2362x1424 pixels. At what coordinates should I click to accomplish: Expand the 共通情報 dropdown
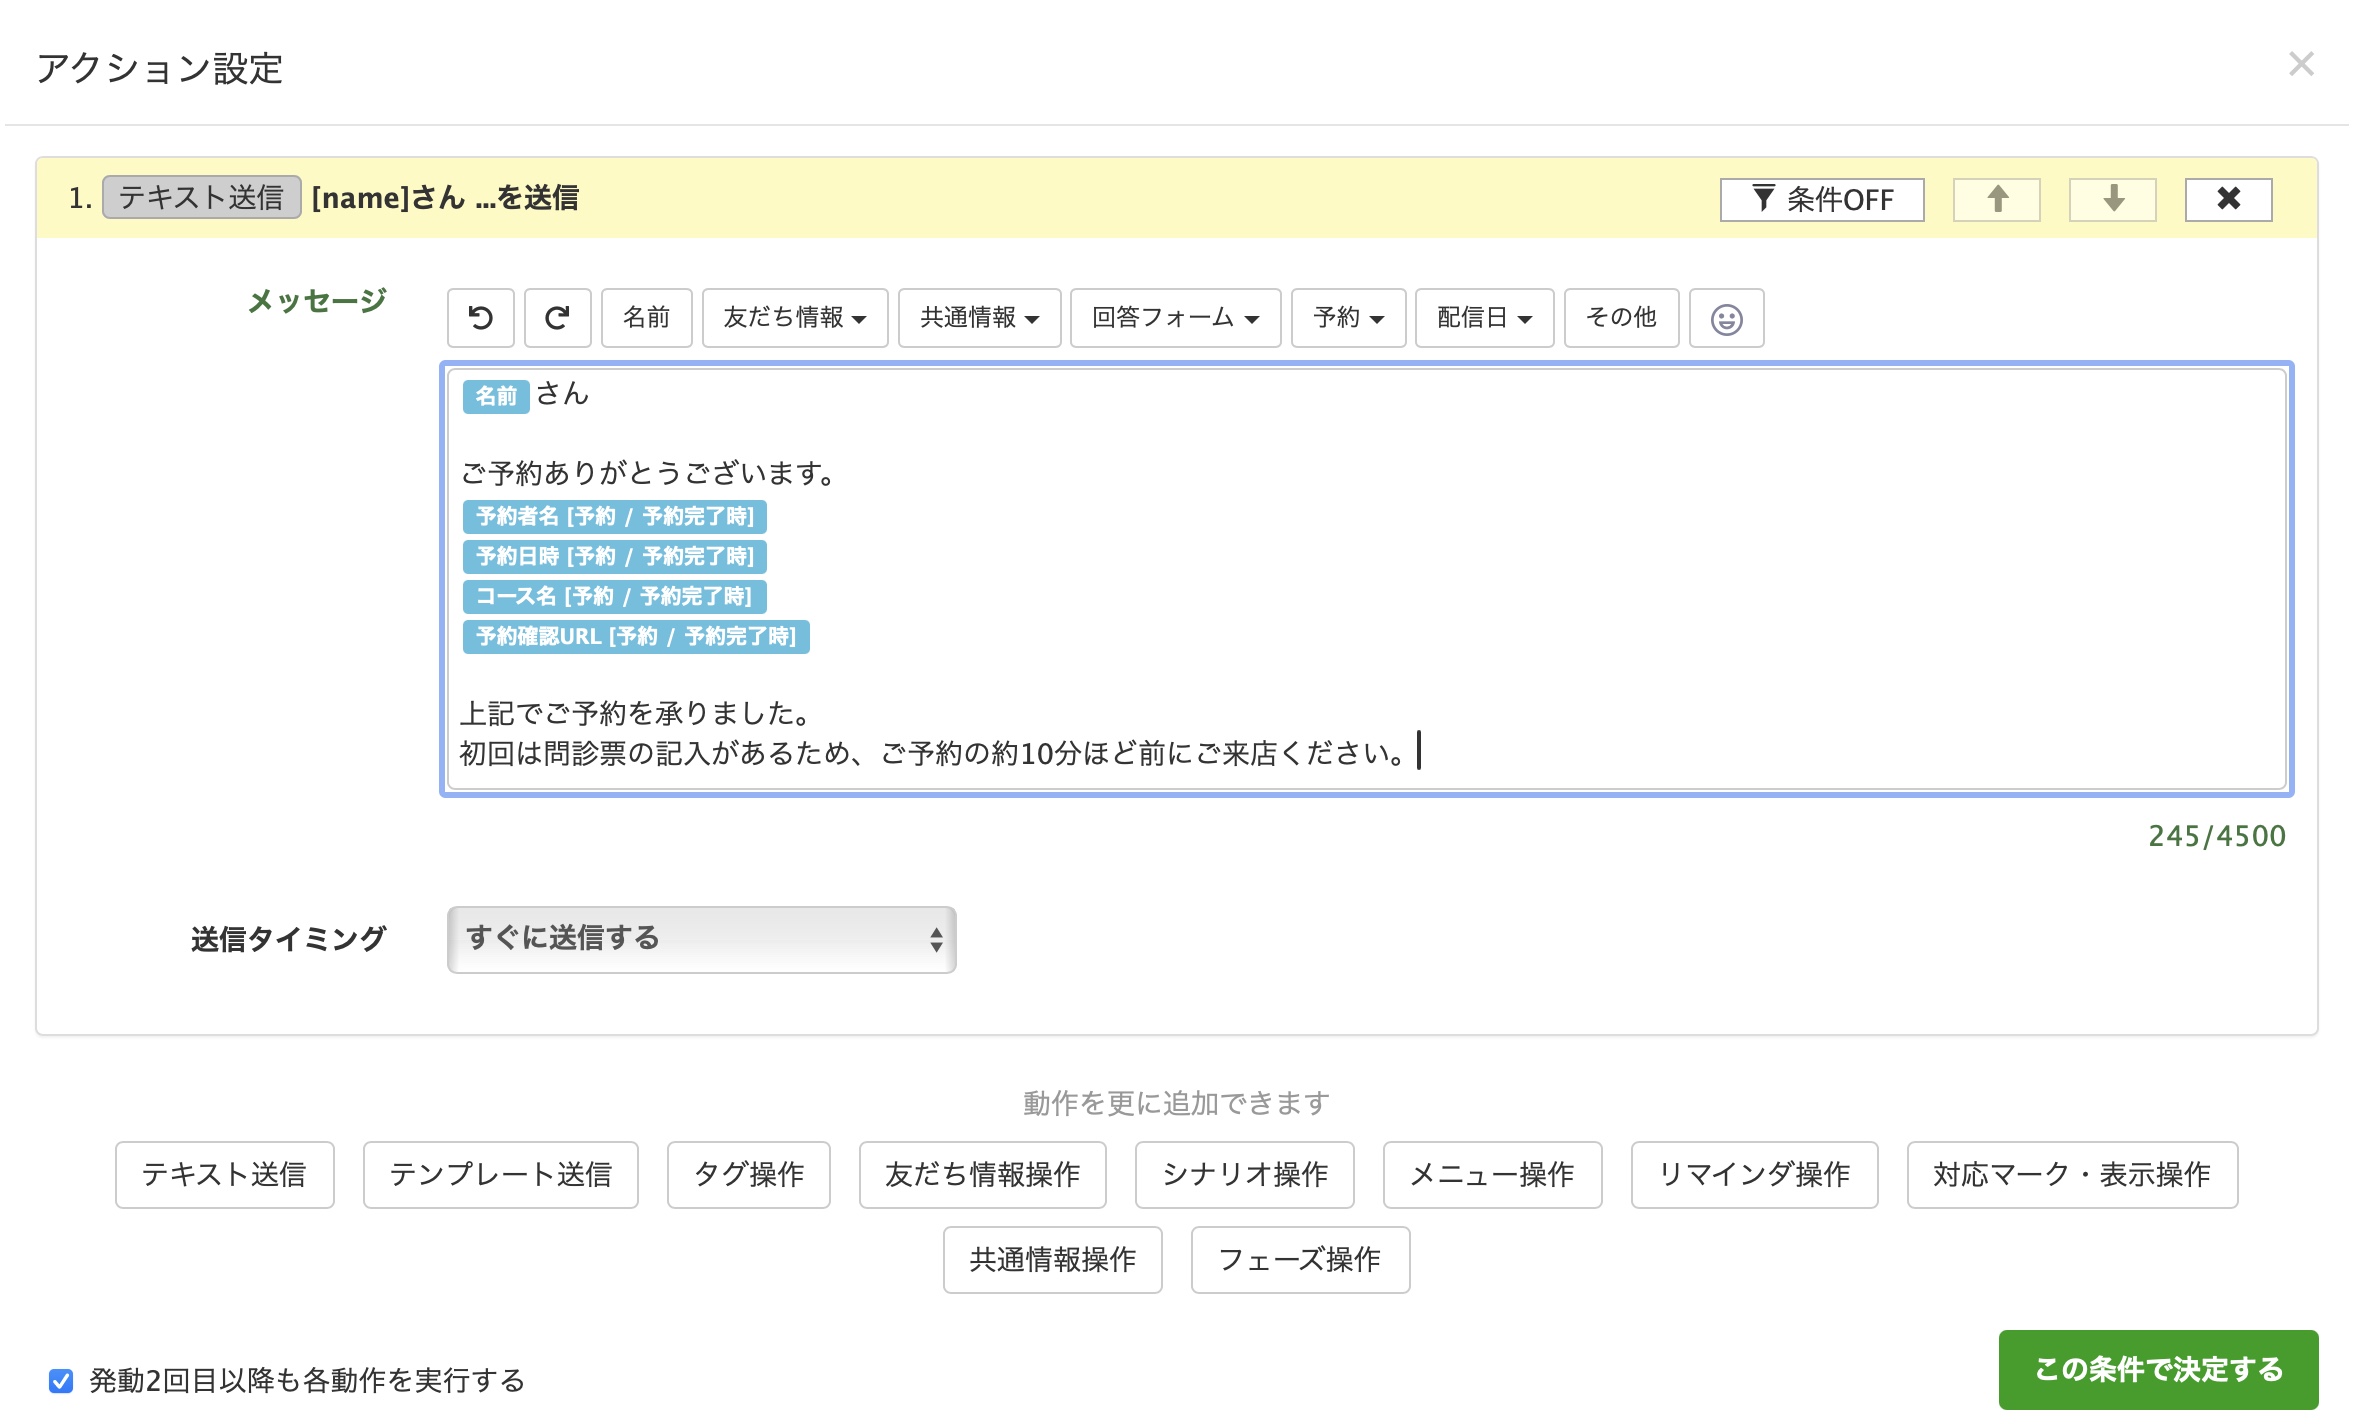coord(978,318)
